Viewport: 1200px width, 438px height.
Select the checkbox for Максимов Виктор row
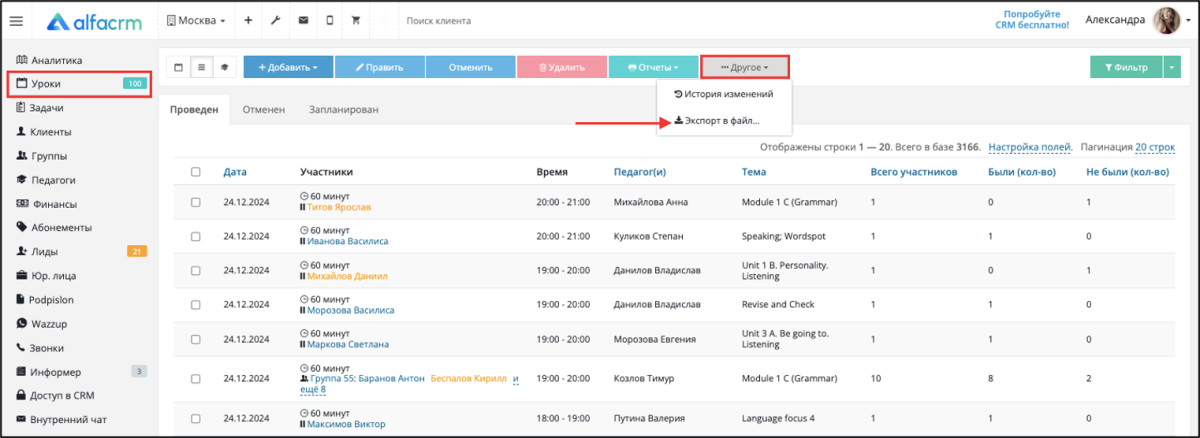point(196,419)
